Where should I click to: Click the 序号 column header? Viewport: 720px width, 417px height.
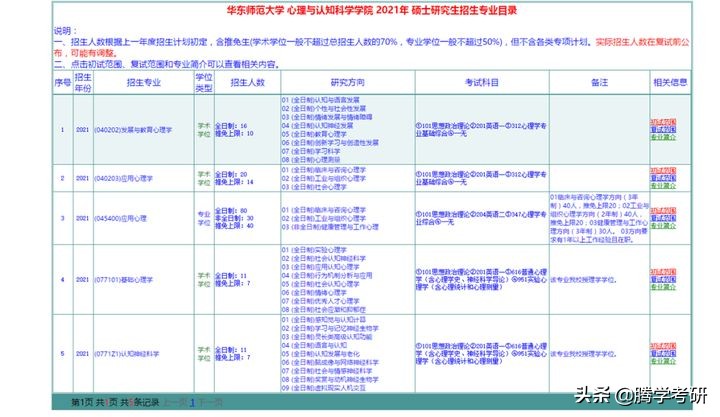coord(62,83)
